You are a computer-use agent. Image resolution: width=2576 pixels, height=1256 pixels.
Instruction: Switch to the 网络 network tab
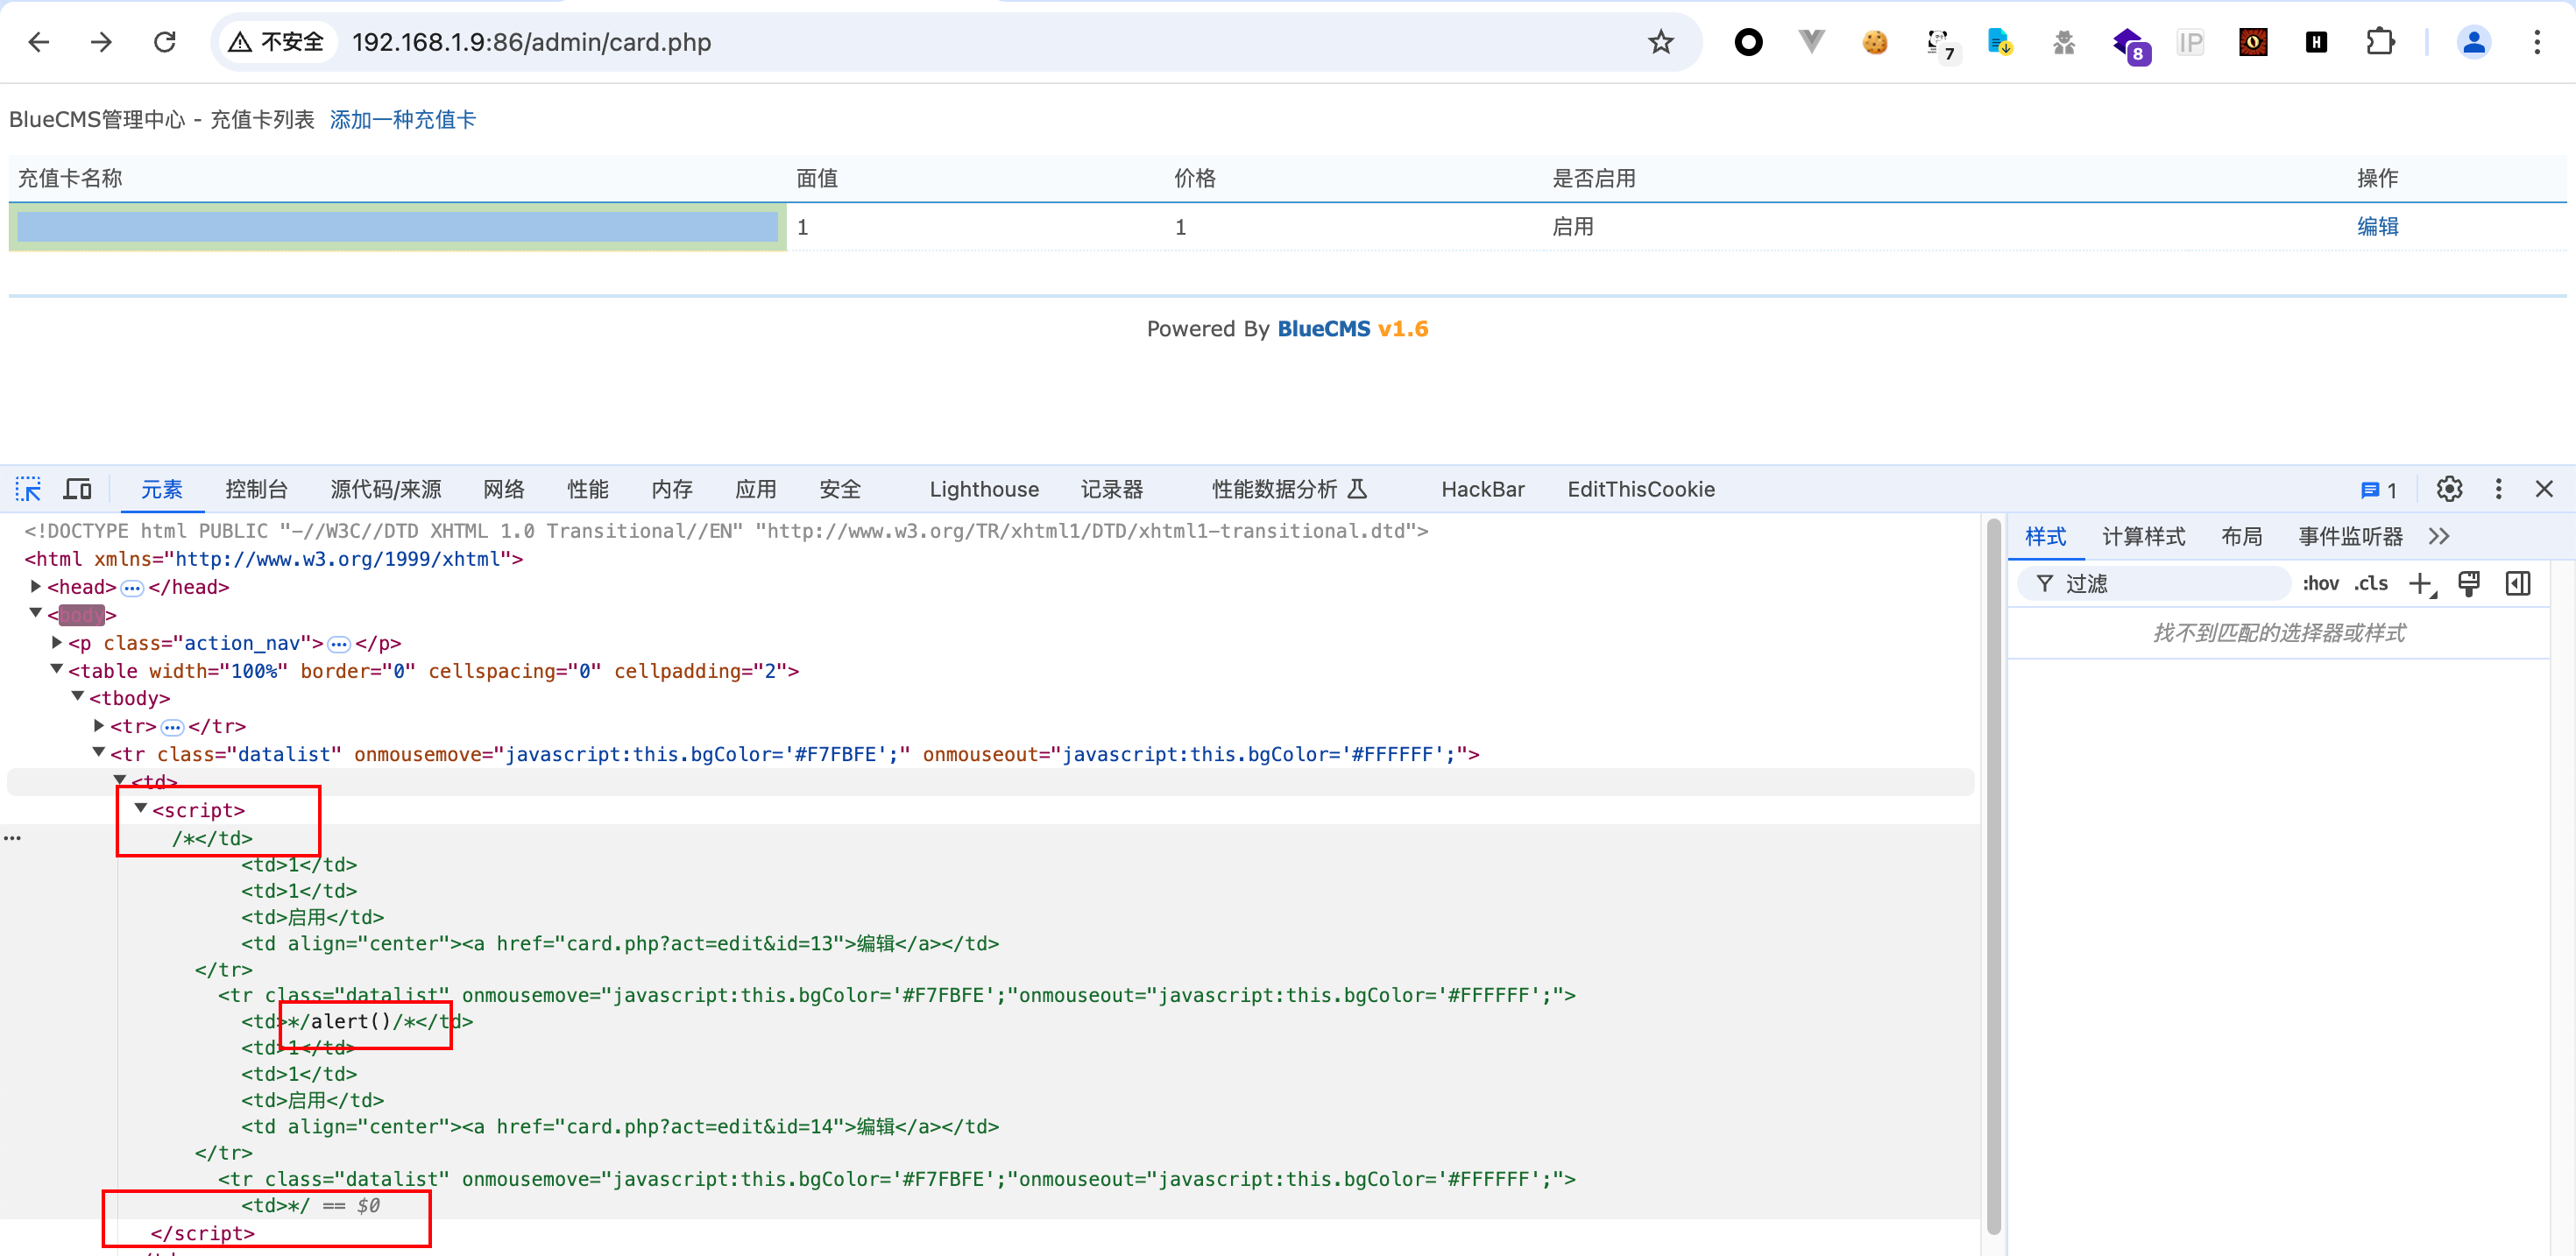coord(503,489)
